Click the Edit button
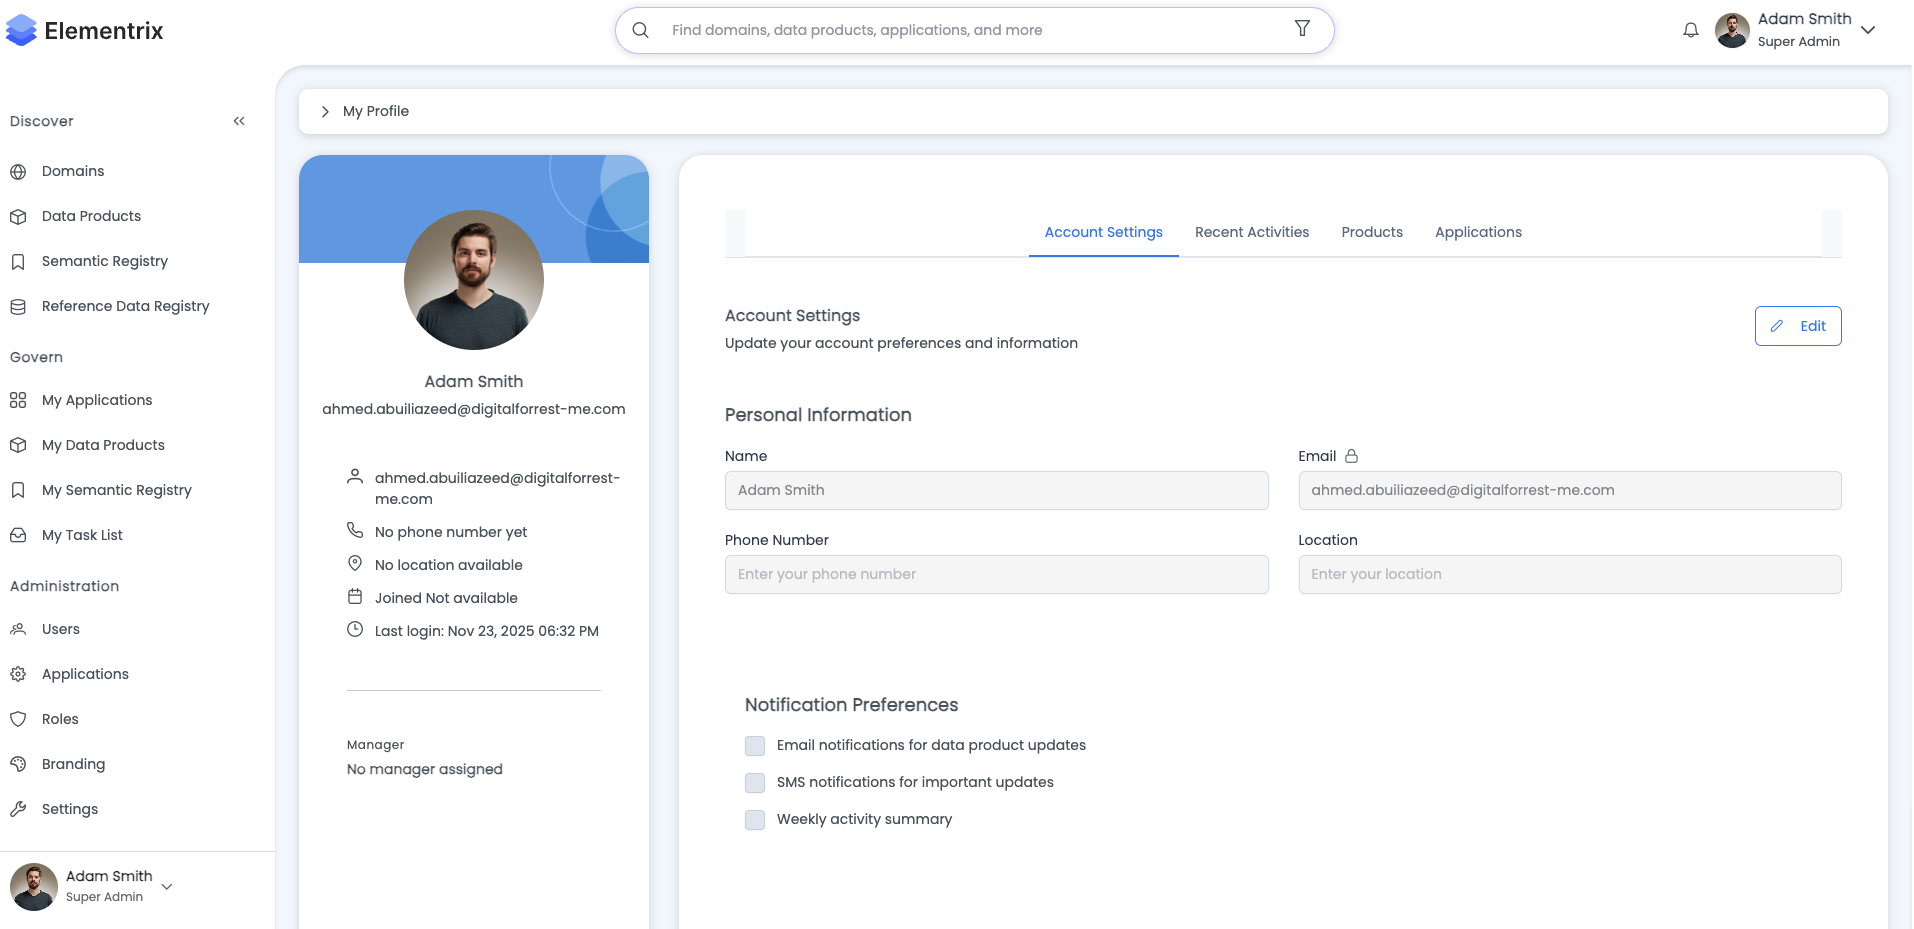Viewport: 1914px width, 929px height. [1797, 326]
